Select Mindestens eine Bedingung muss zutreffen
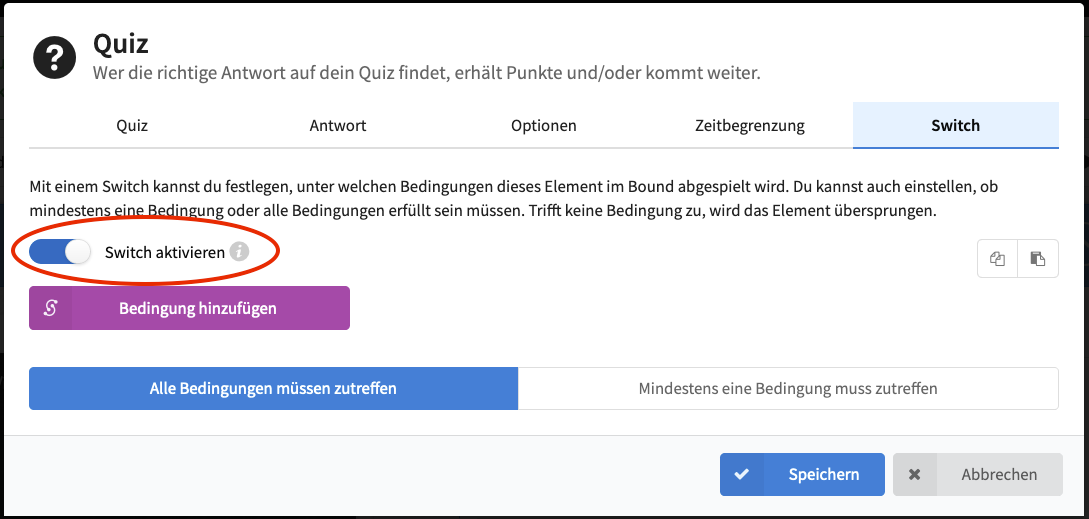 [x=788, y=388]
